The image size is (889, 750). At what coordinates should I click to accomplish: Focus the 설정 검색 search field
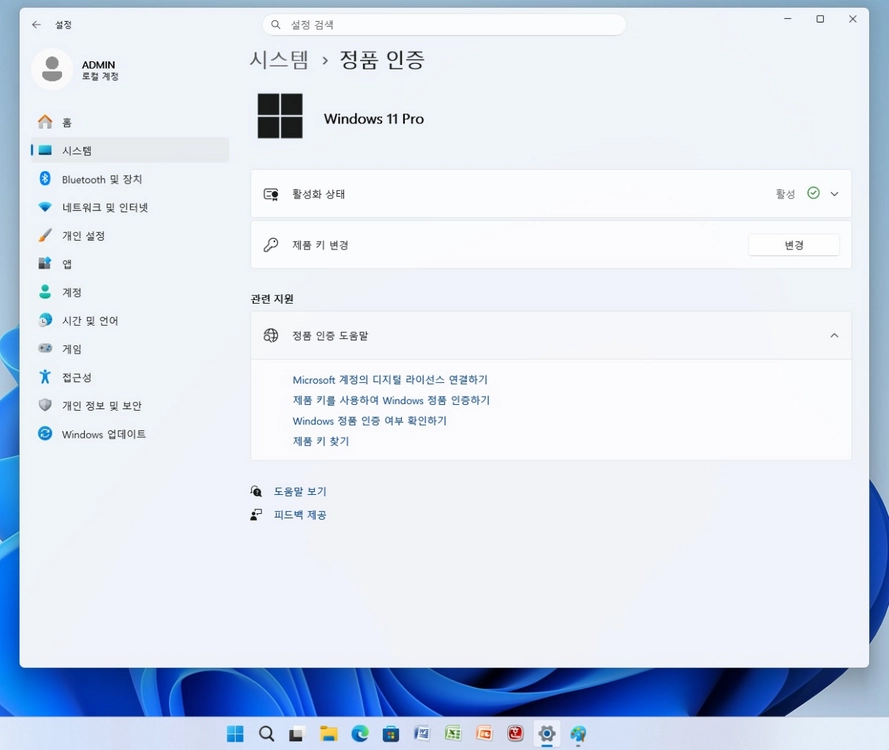[444, 24]
